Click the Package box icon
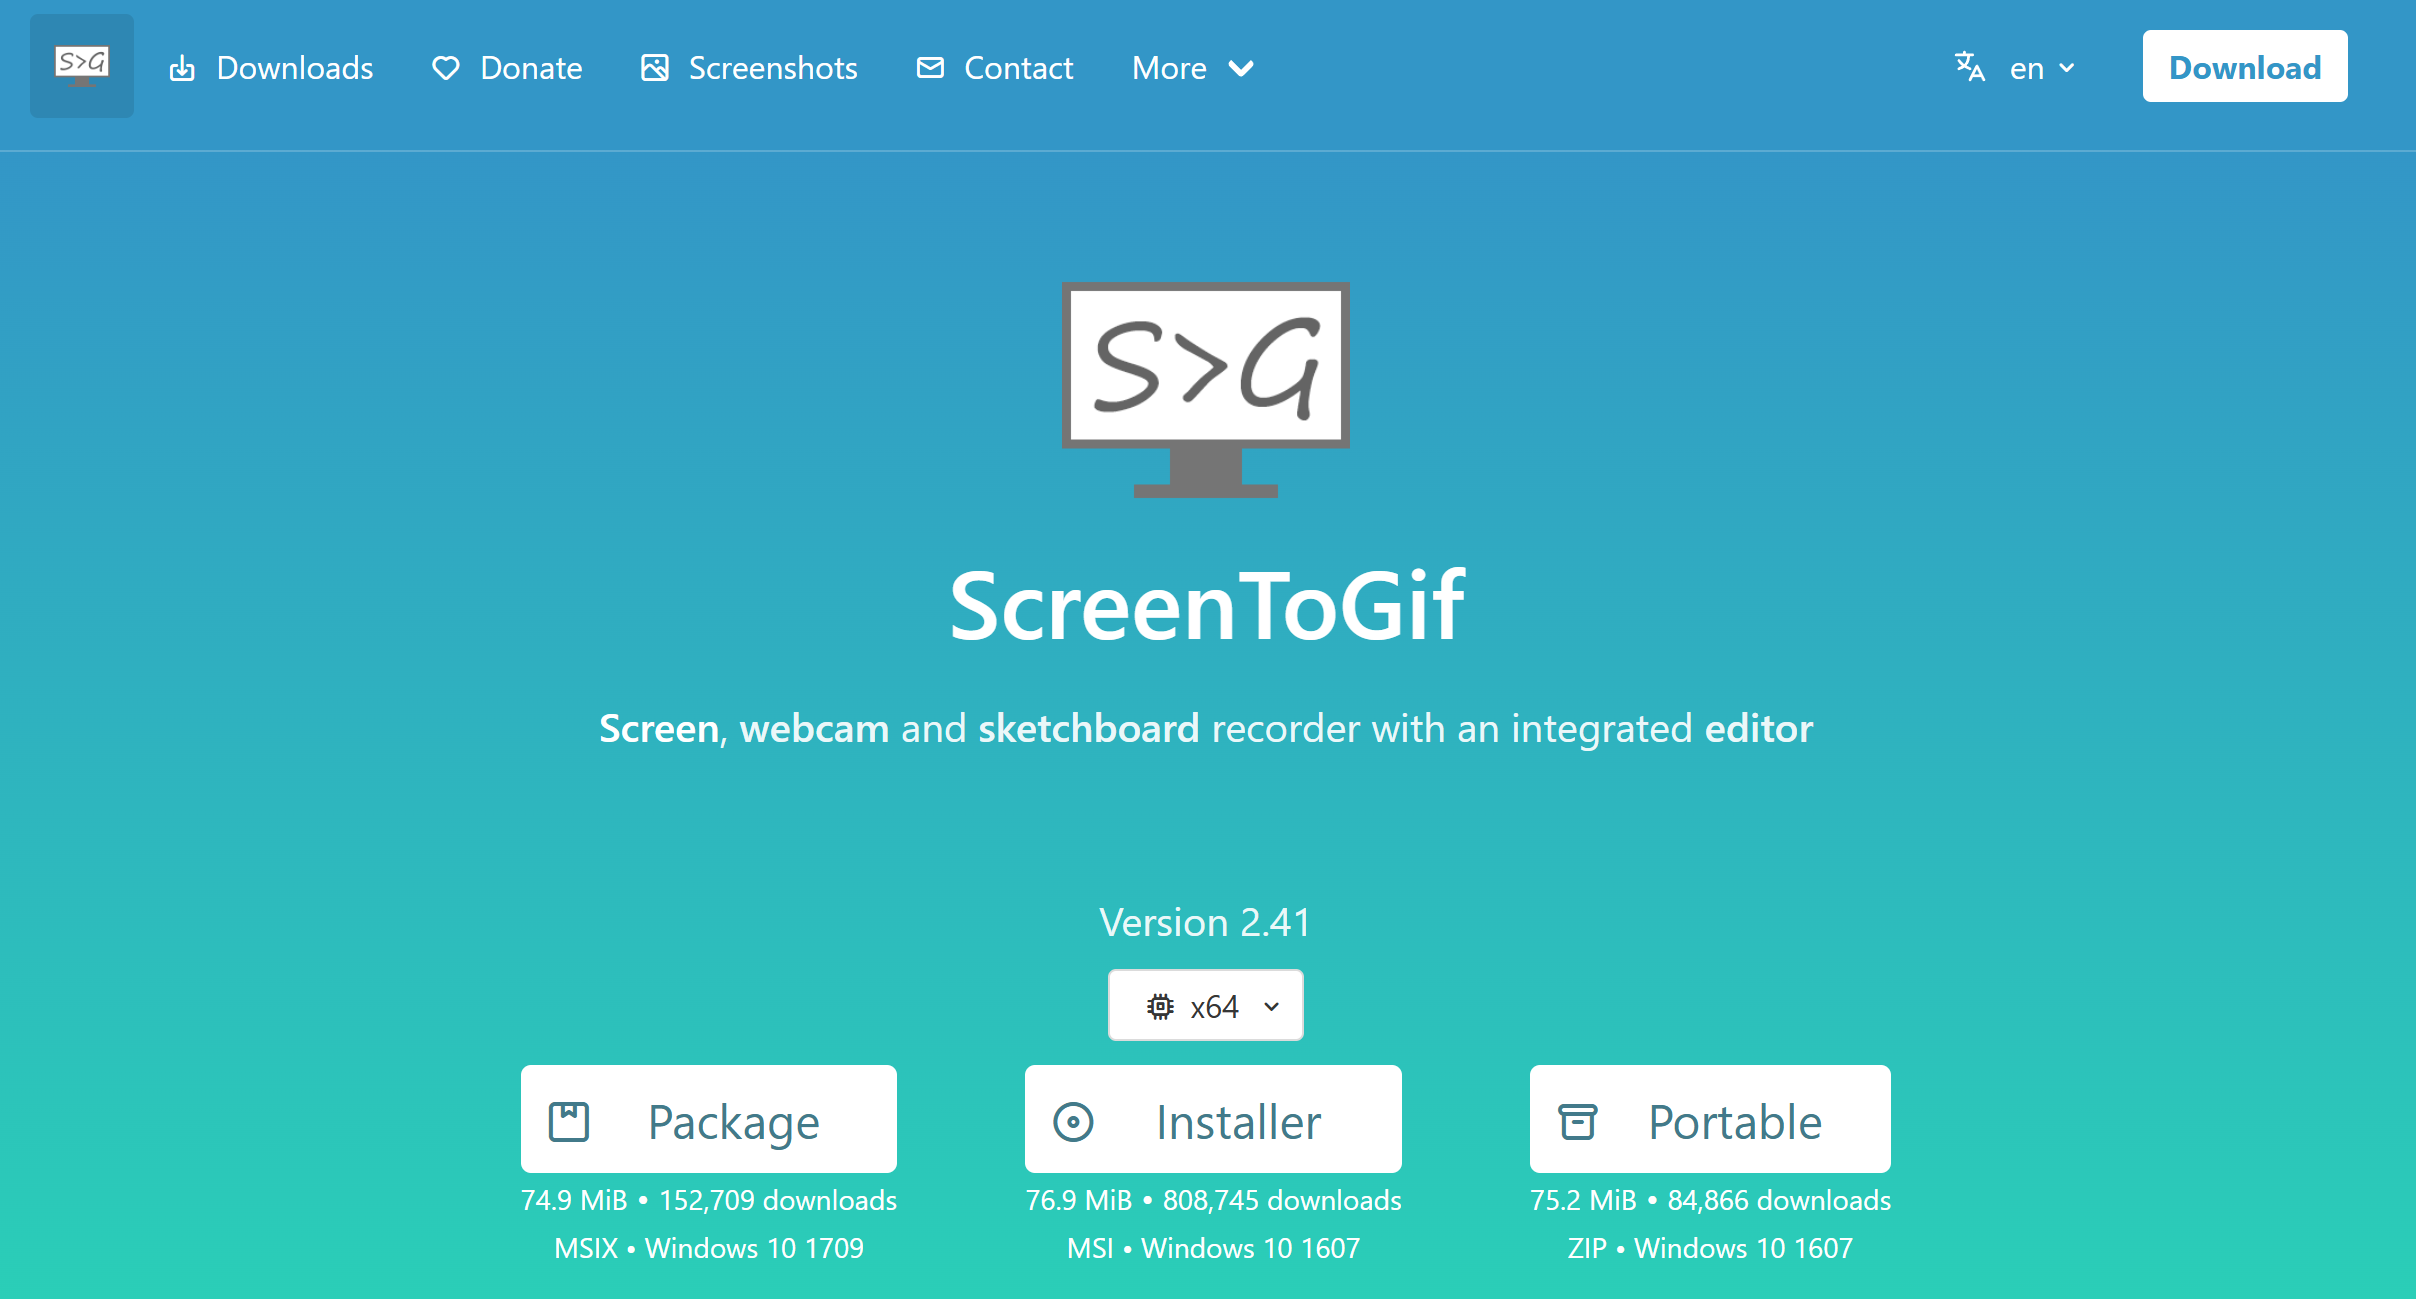The width and height of the screenshot is (2416, 1299). coord(569,1121)
